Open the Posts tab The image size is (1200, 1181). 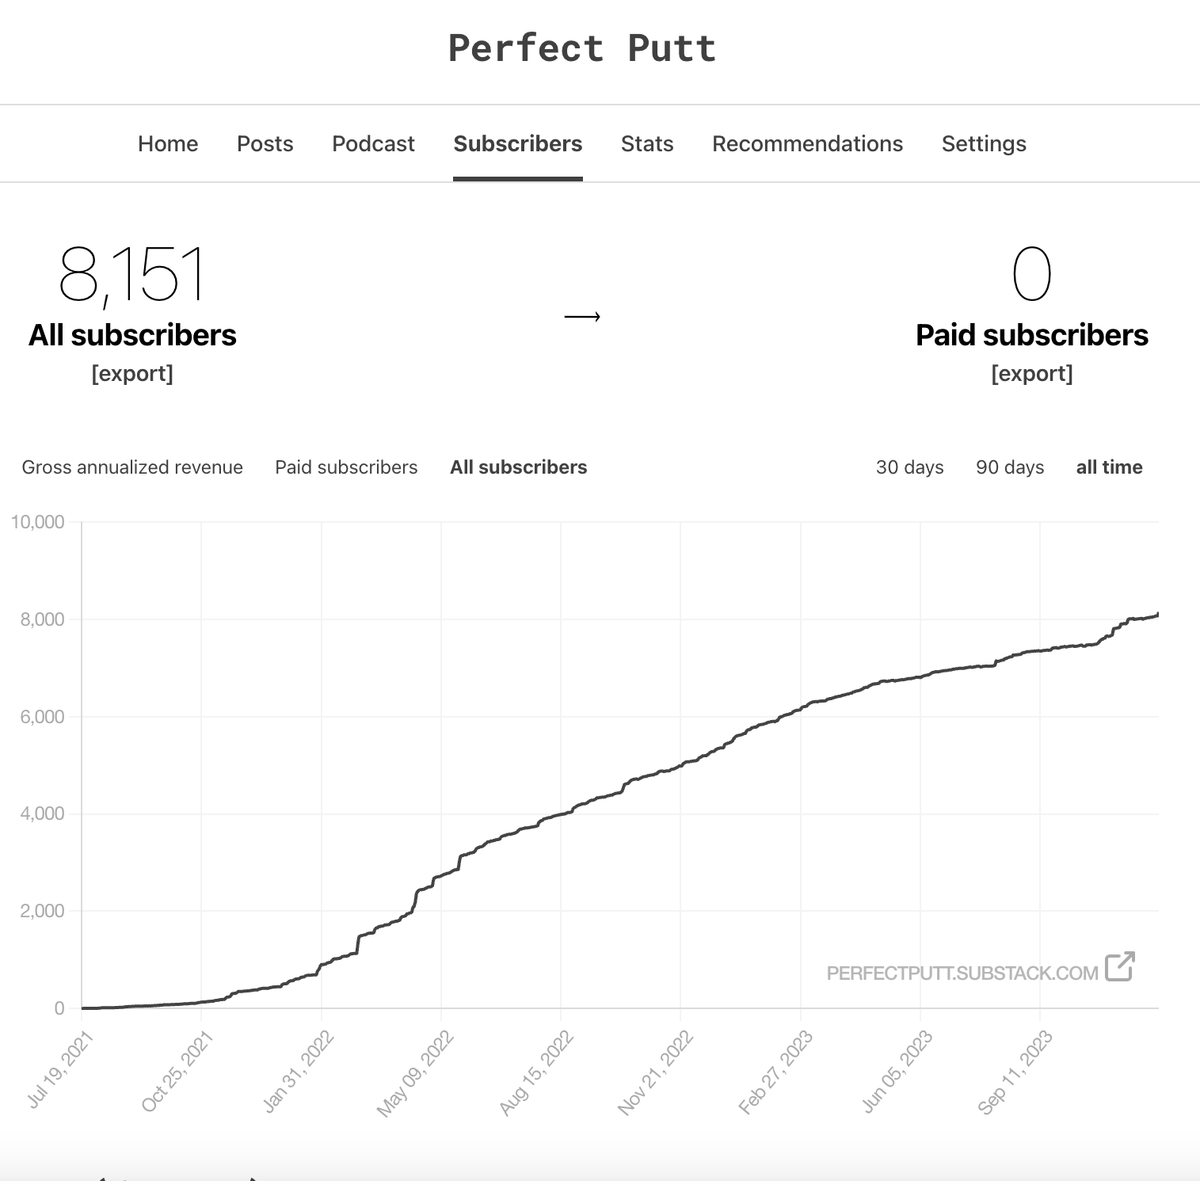coord(264,143)
